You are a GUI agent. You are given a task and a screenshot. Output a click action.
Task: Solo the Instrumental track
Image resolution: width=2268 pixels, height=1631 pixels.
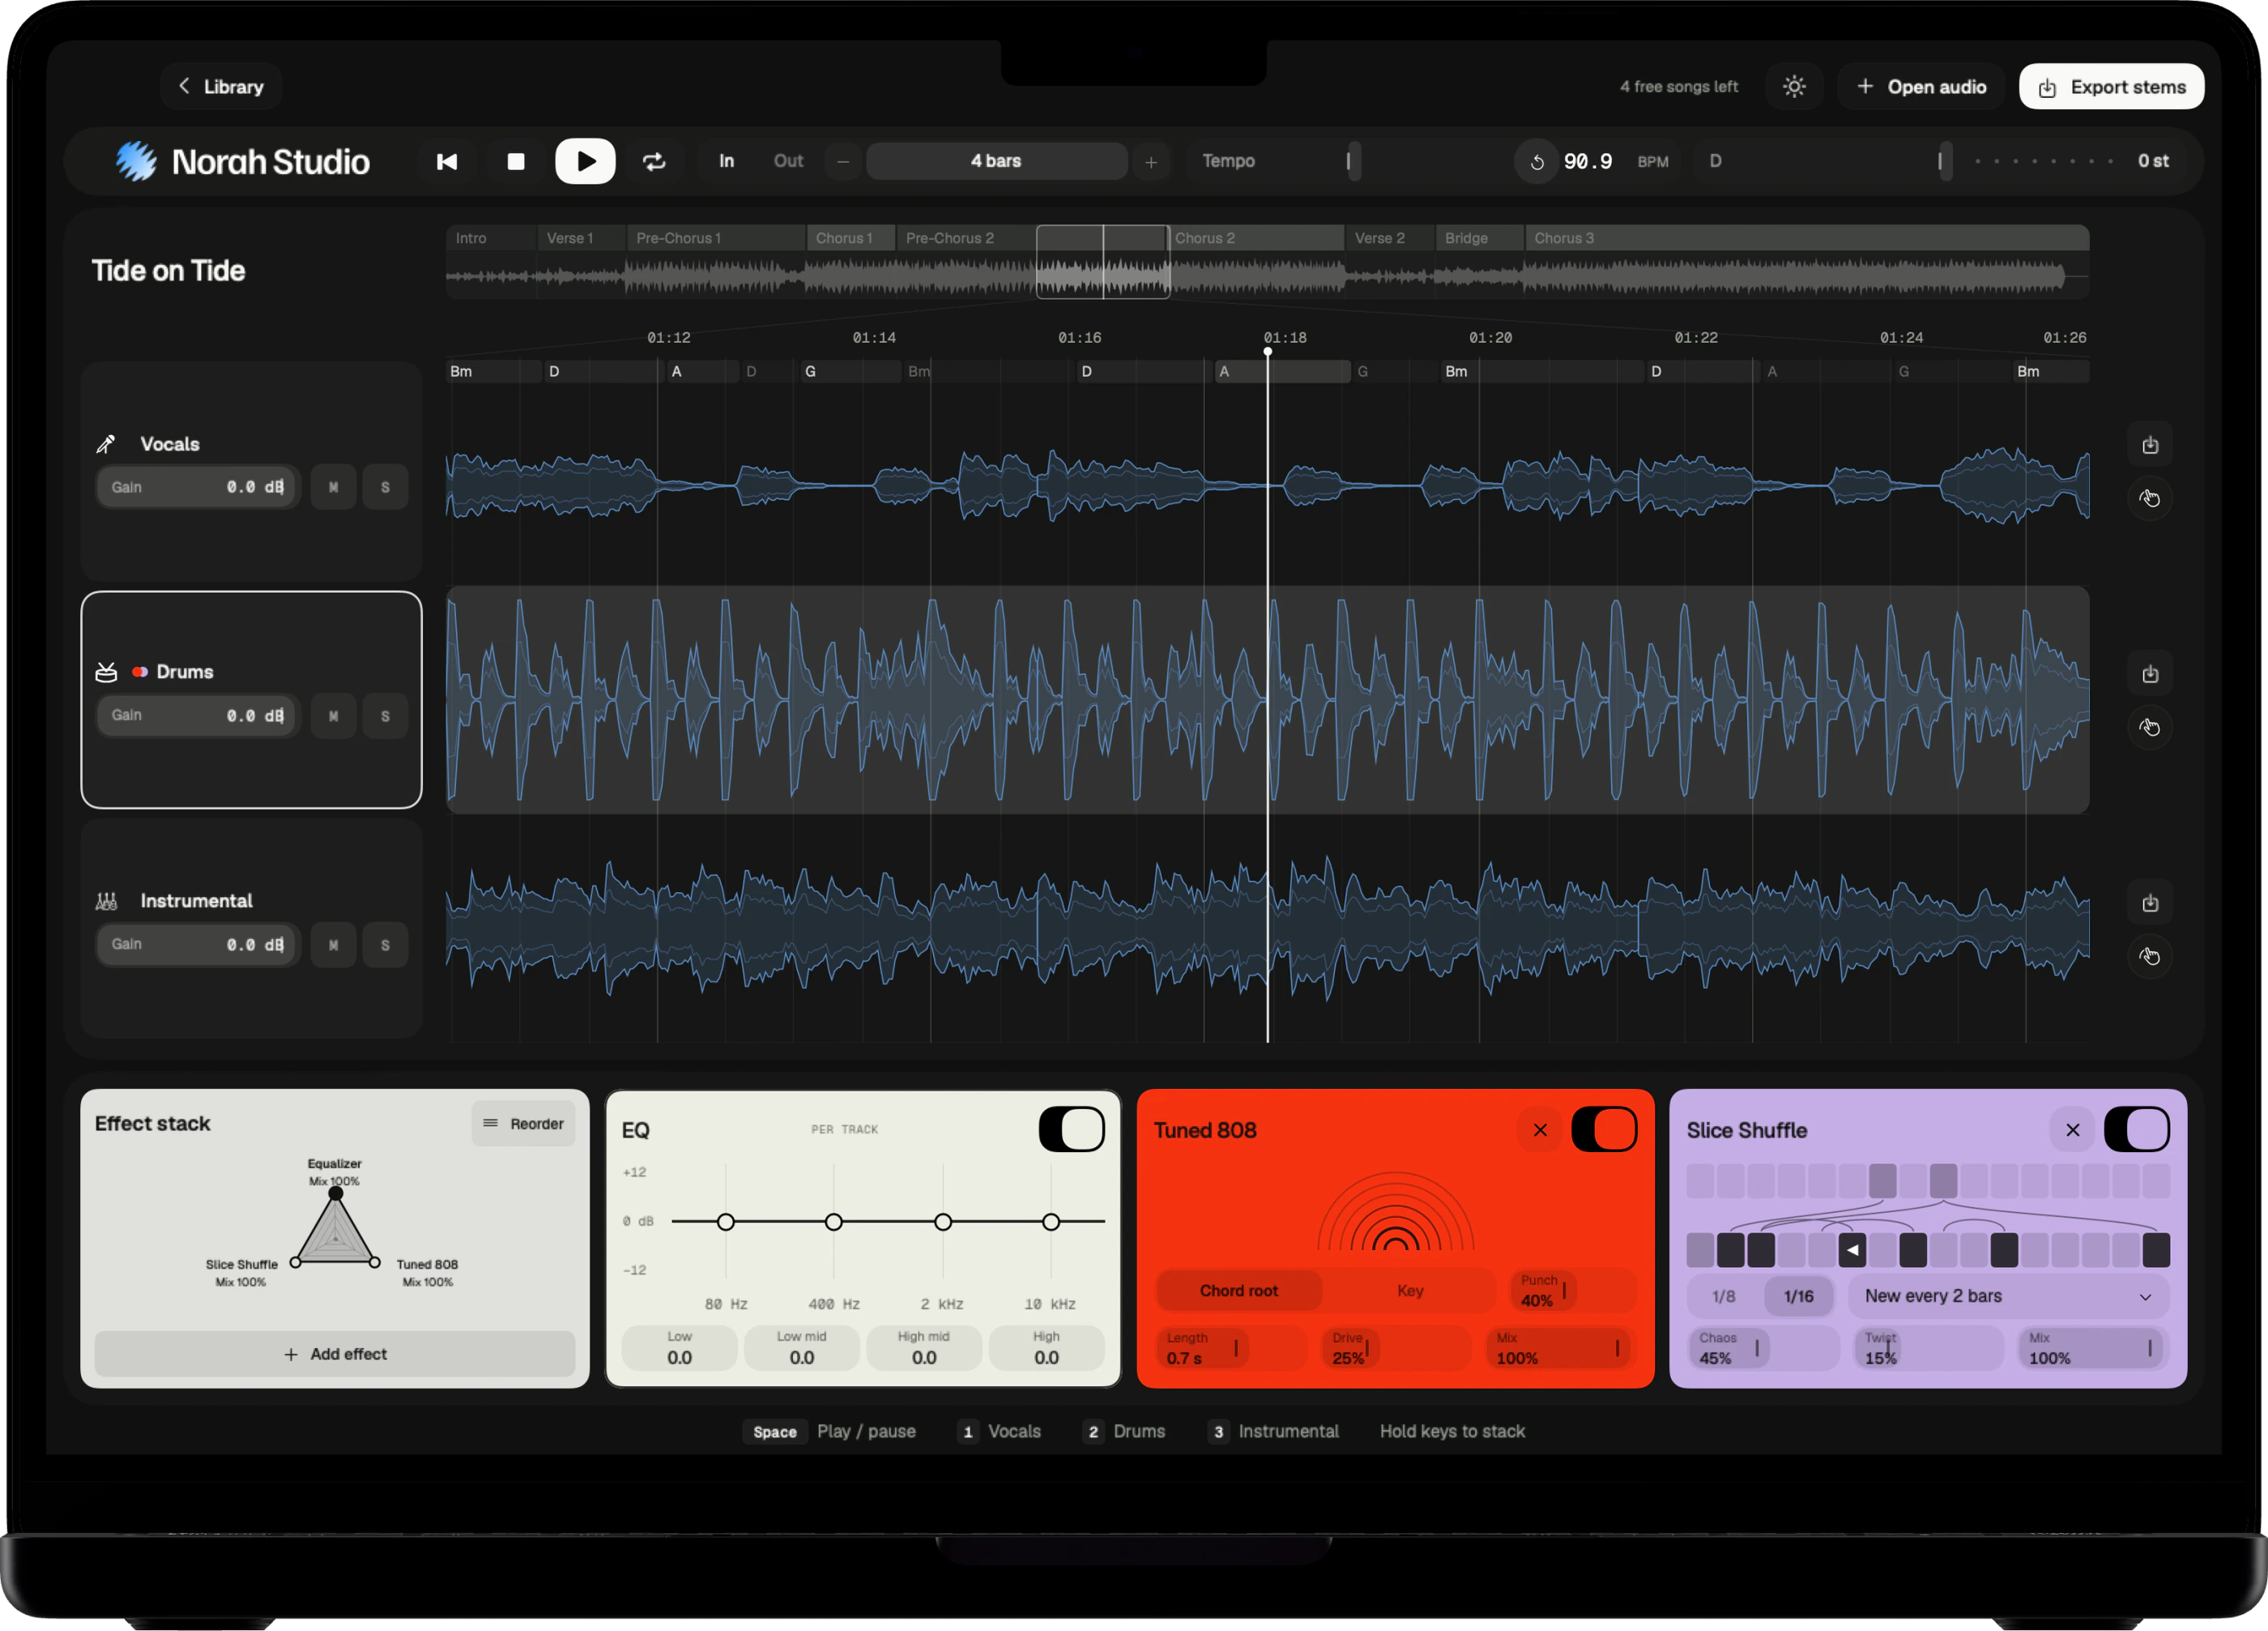pyautogui.click(x=385, y=945)
